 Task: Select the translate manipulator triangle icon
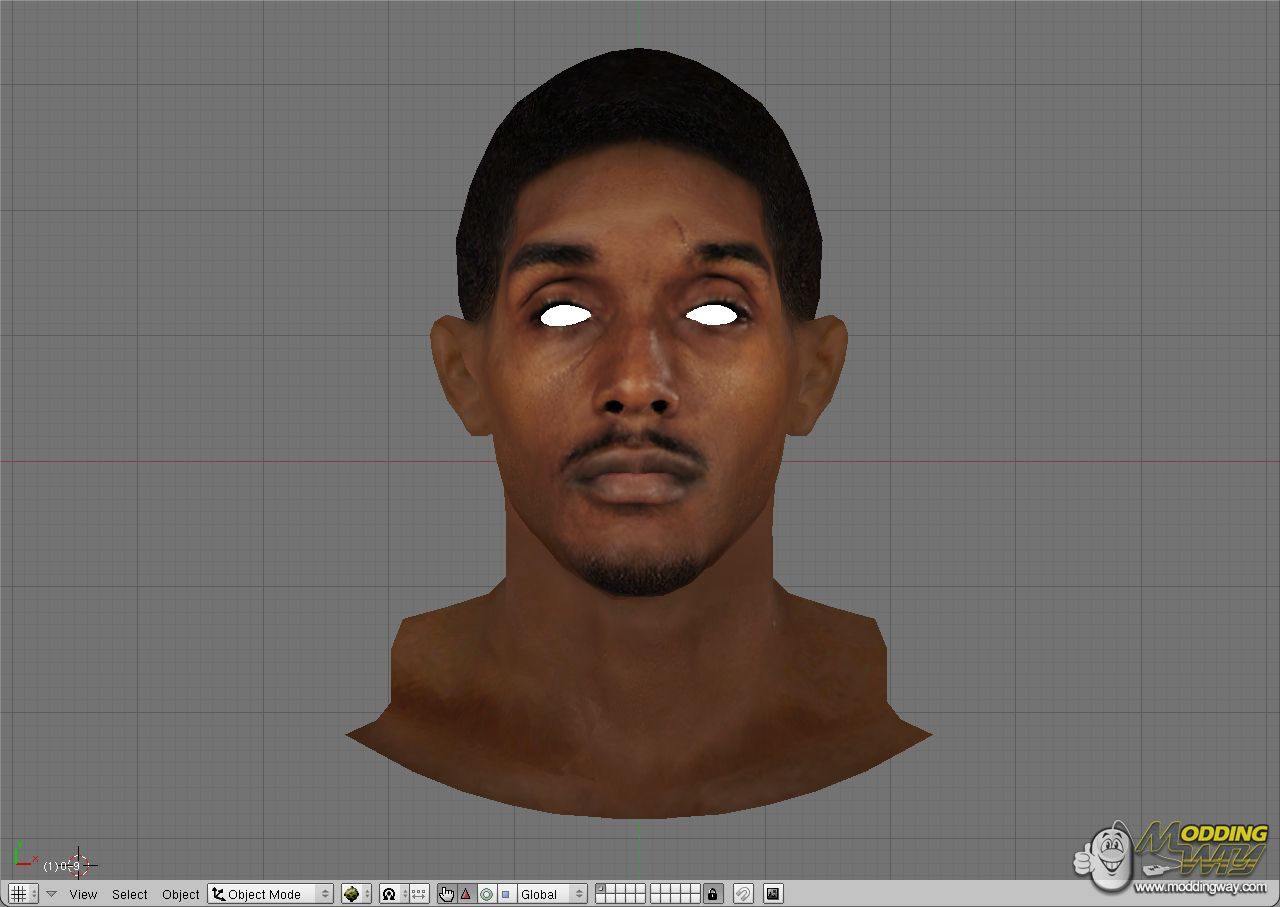465,894
